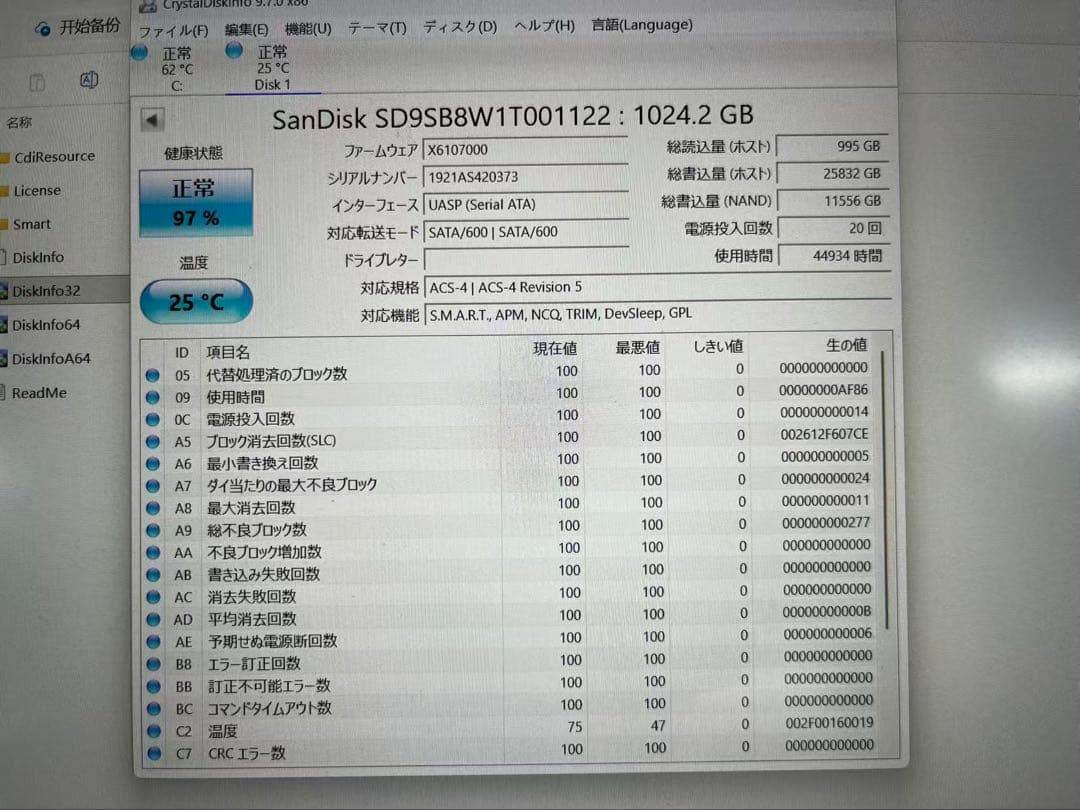Viewport: 1080px width, 810px height.
Task: Select the ブロック消去回数(SLC) row name
Action: [271, 441]
